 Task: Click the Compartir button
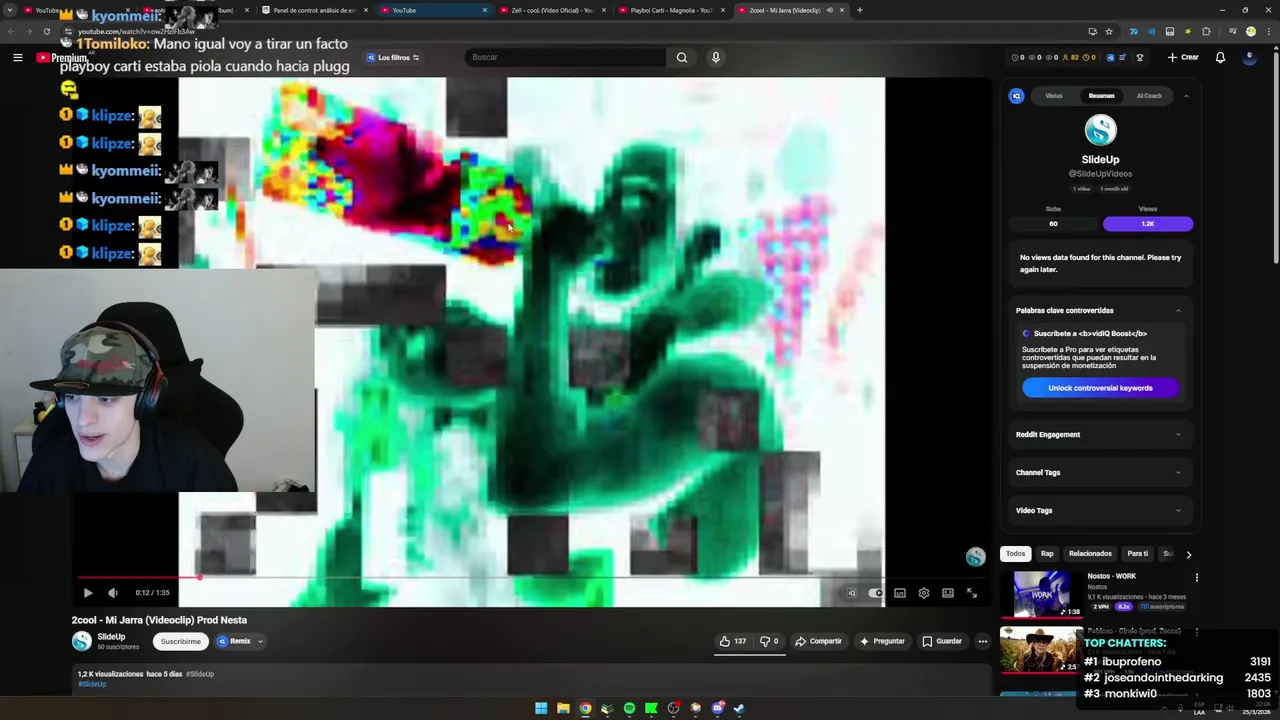[818, 641]
